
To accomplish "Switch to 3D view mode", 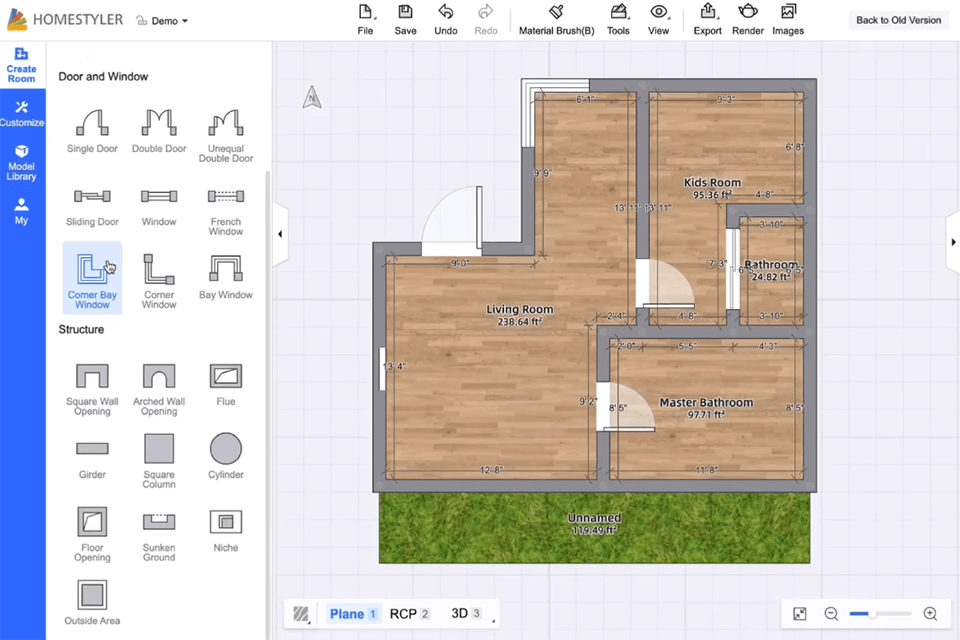I will pos(466,614).
